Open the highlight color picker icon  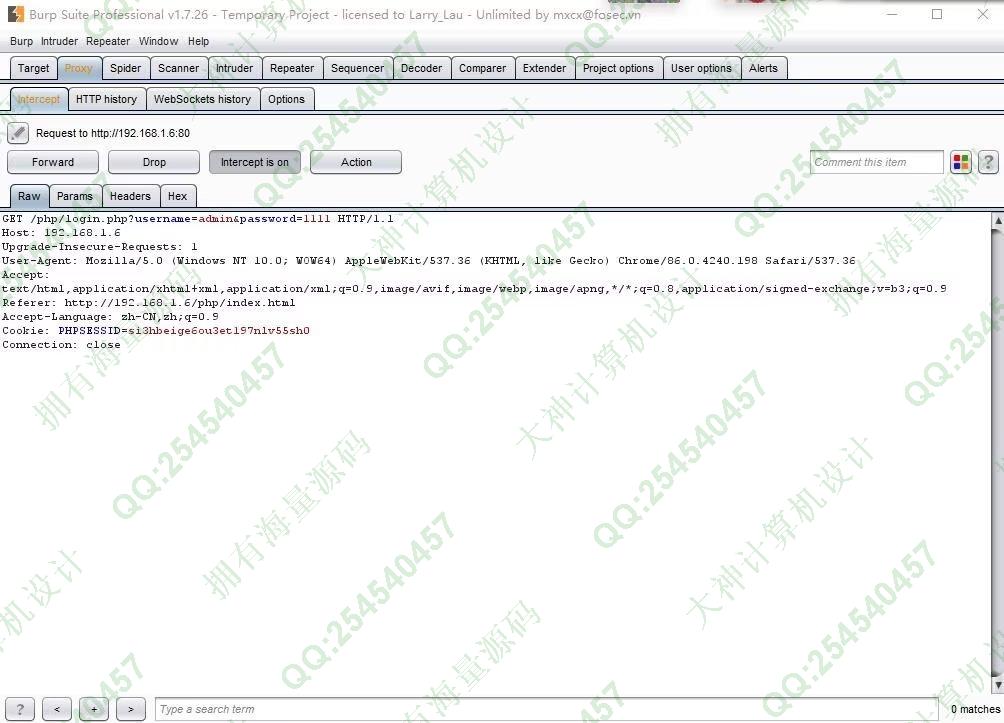coord(961,162)
